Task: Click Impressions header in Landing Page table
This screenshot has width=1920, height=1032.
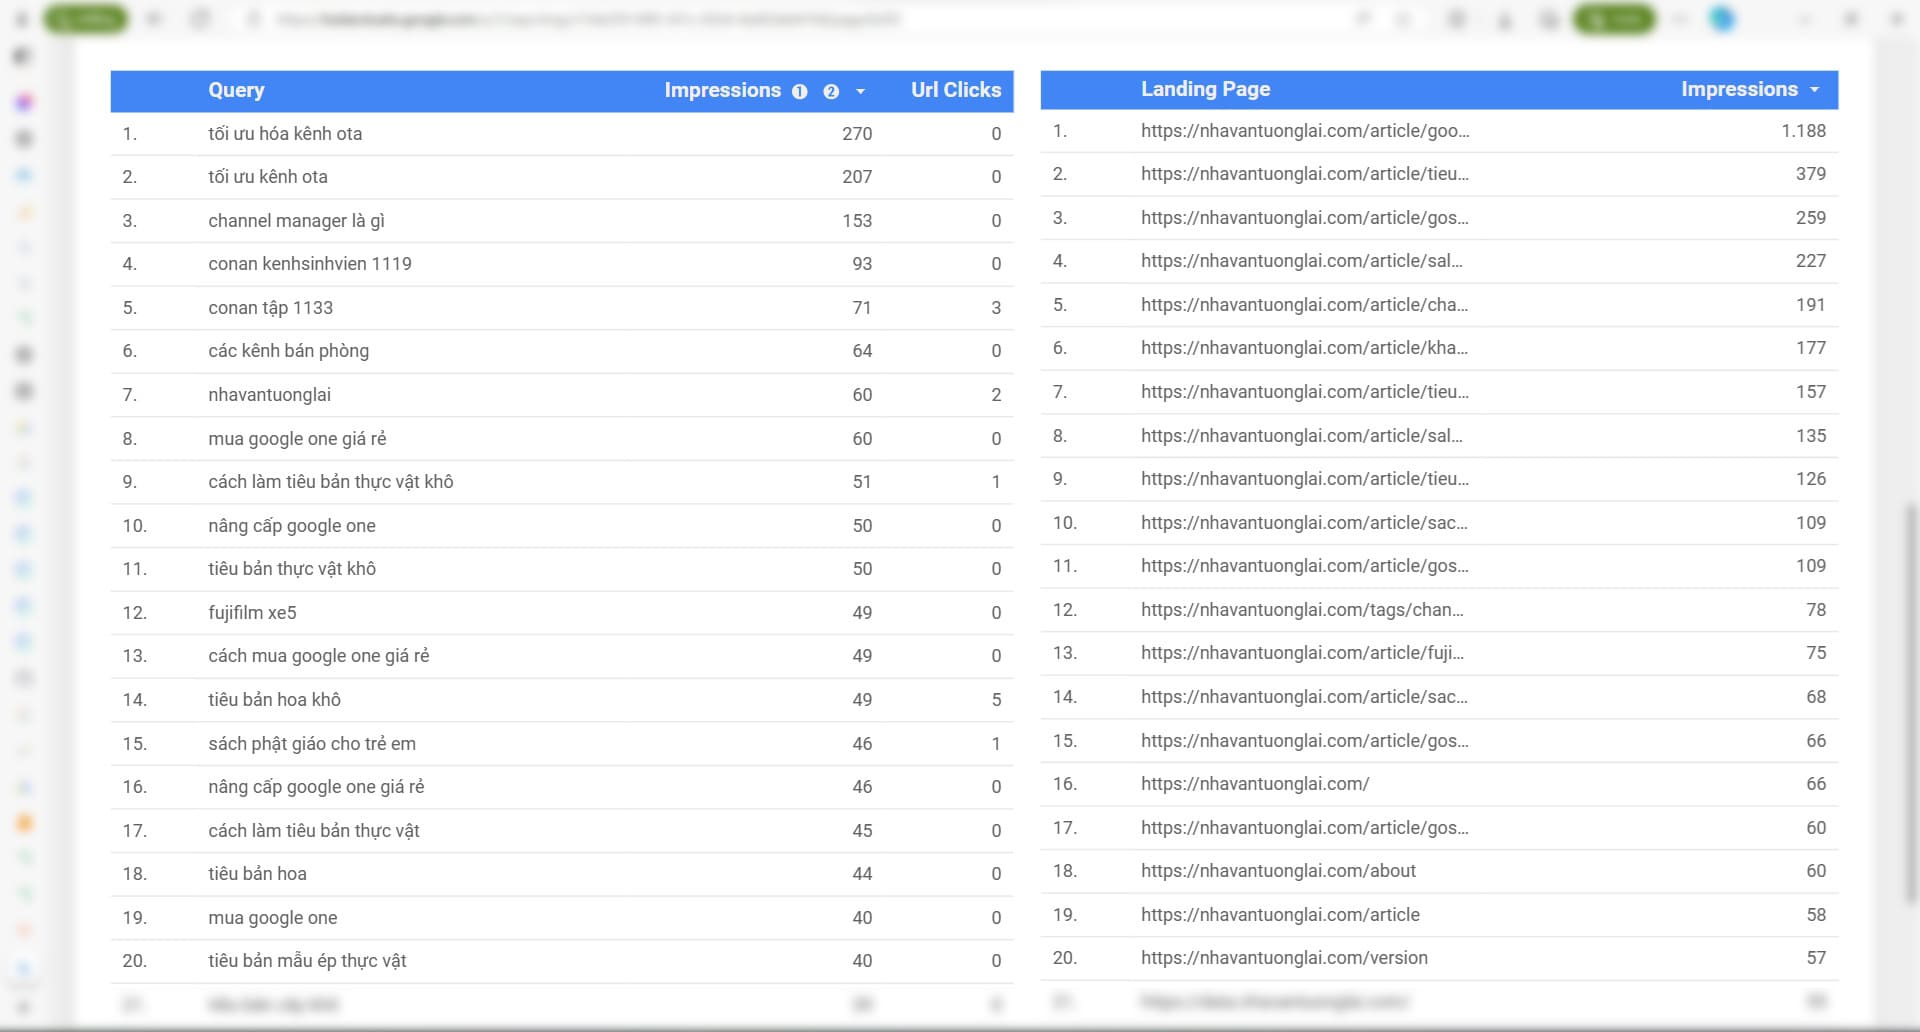Action: (1740, 89)
